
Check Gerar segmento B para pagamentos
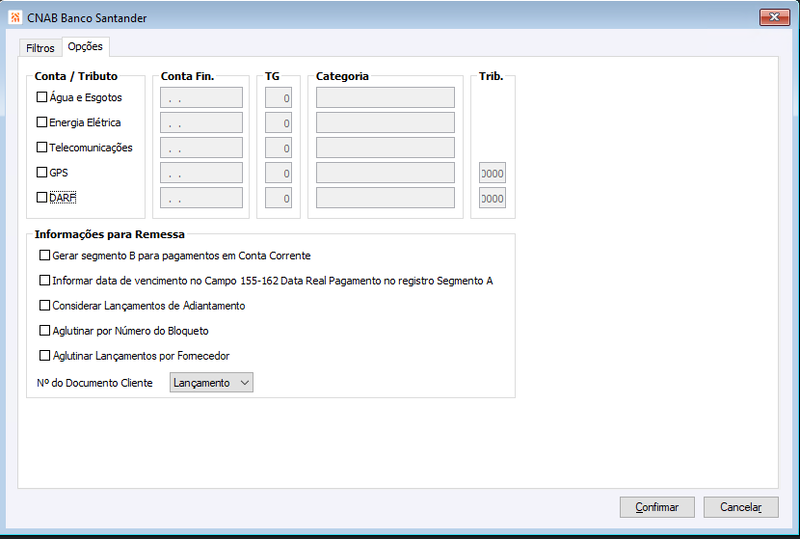pos(45,255)
